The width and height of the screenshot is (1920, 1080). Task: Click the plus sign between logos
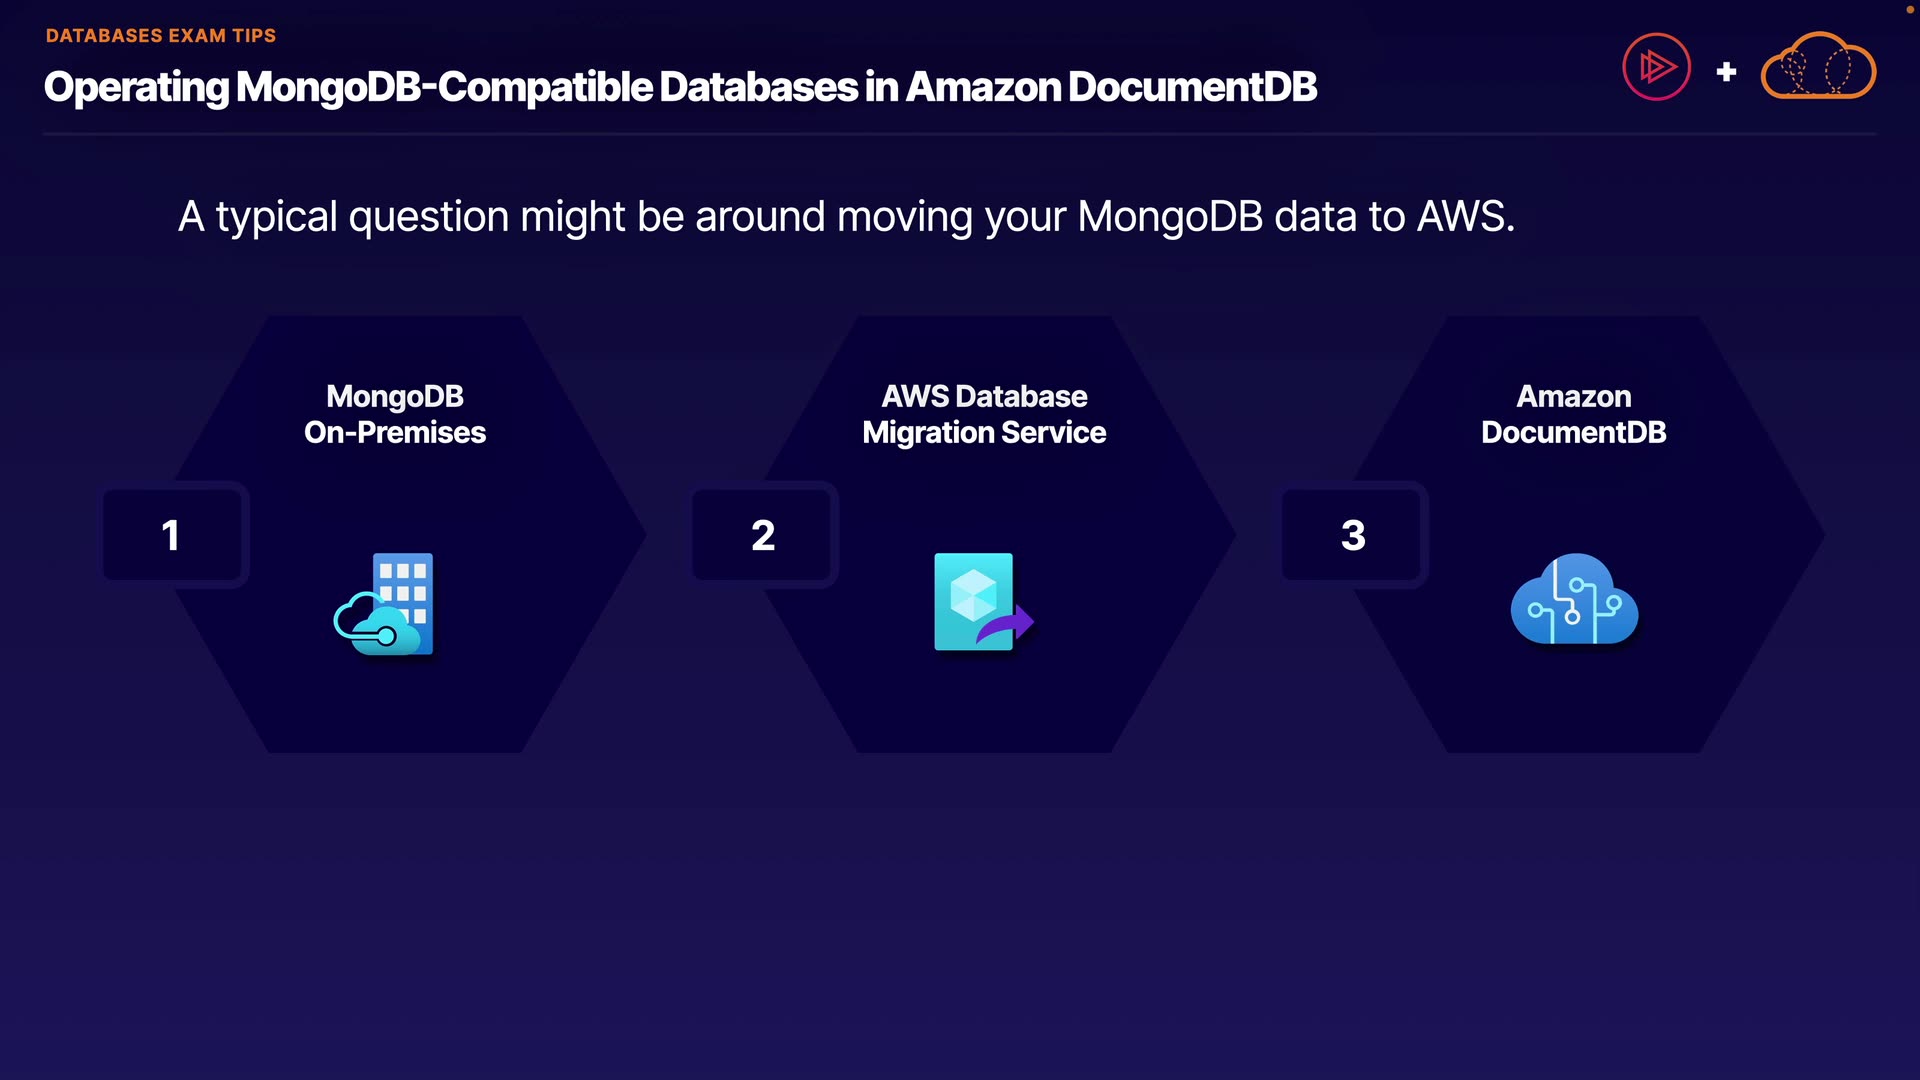tap(1726, 72)
